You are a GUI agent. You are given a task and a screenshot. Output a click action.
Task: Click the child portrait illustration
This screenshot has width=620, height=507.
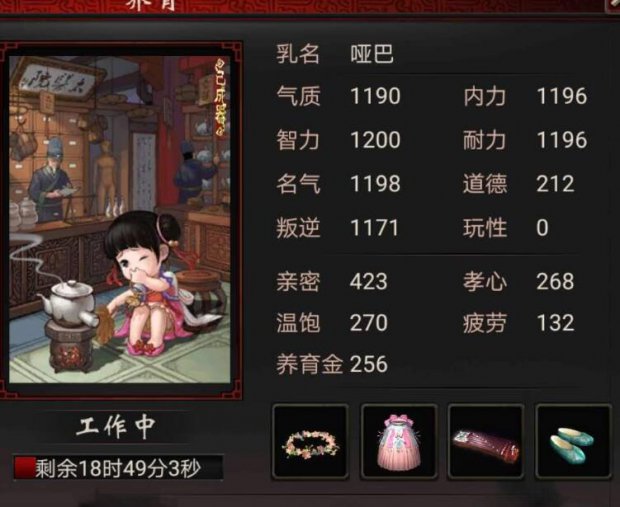(119, 219)
